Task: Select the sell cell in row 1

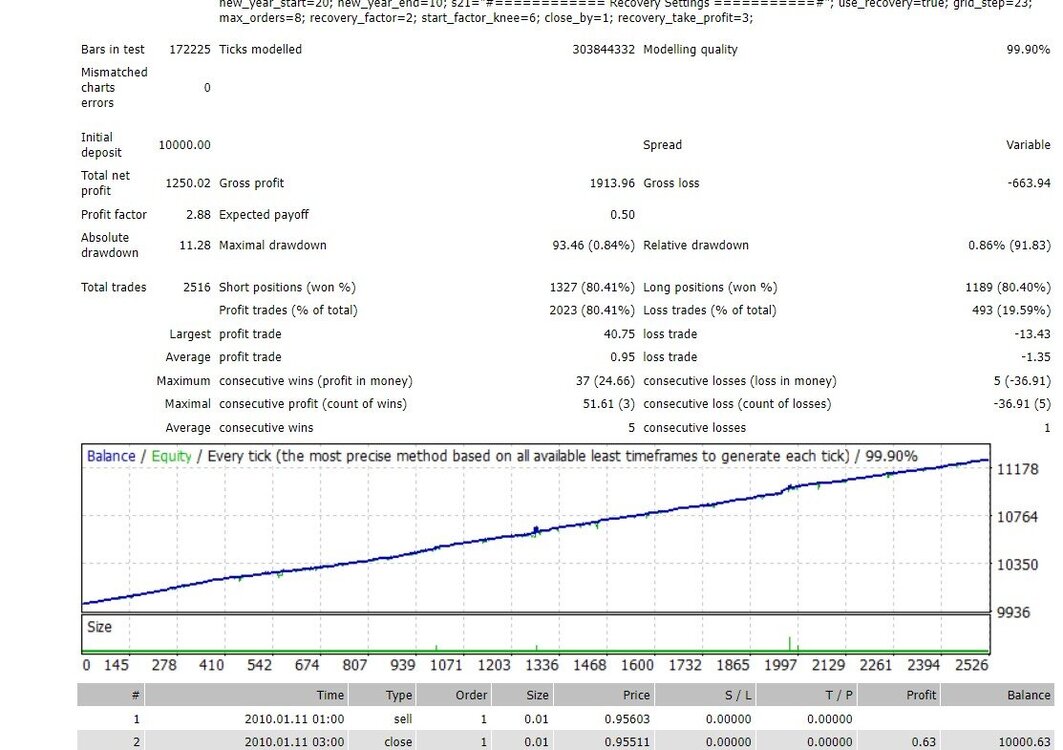Action: pos(403,719)
